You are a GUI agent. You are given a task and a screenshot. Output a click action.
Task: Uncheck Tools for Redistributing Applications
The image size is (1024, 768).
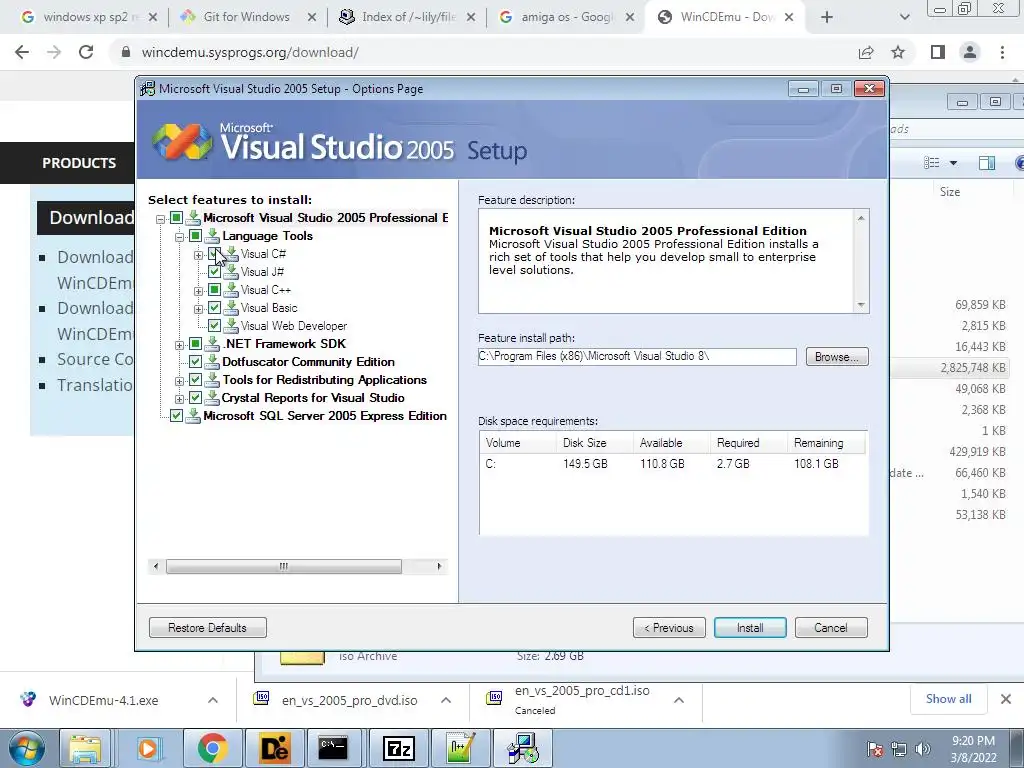195,379
